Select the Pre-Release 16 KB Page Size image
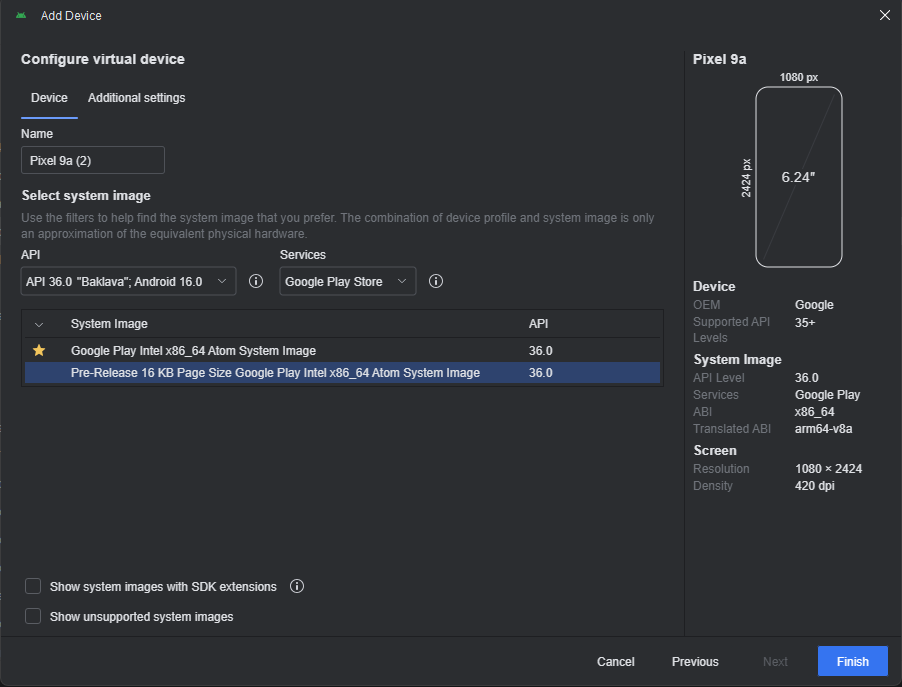 click(275, 373)
